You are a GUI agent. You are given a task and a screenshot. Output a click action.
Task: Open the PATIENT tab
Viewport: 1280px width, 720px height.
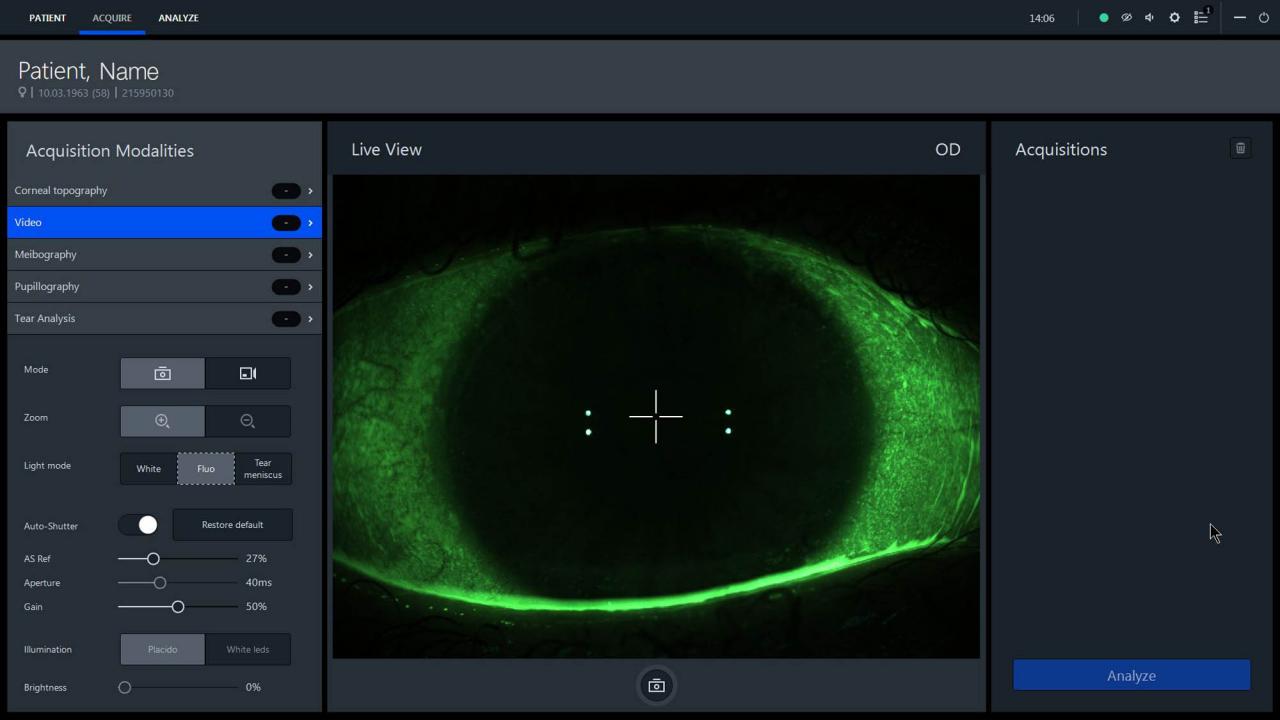click(47, 18)
